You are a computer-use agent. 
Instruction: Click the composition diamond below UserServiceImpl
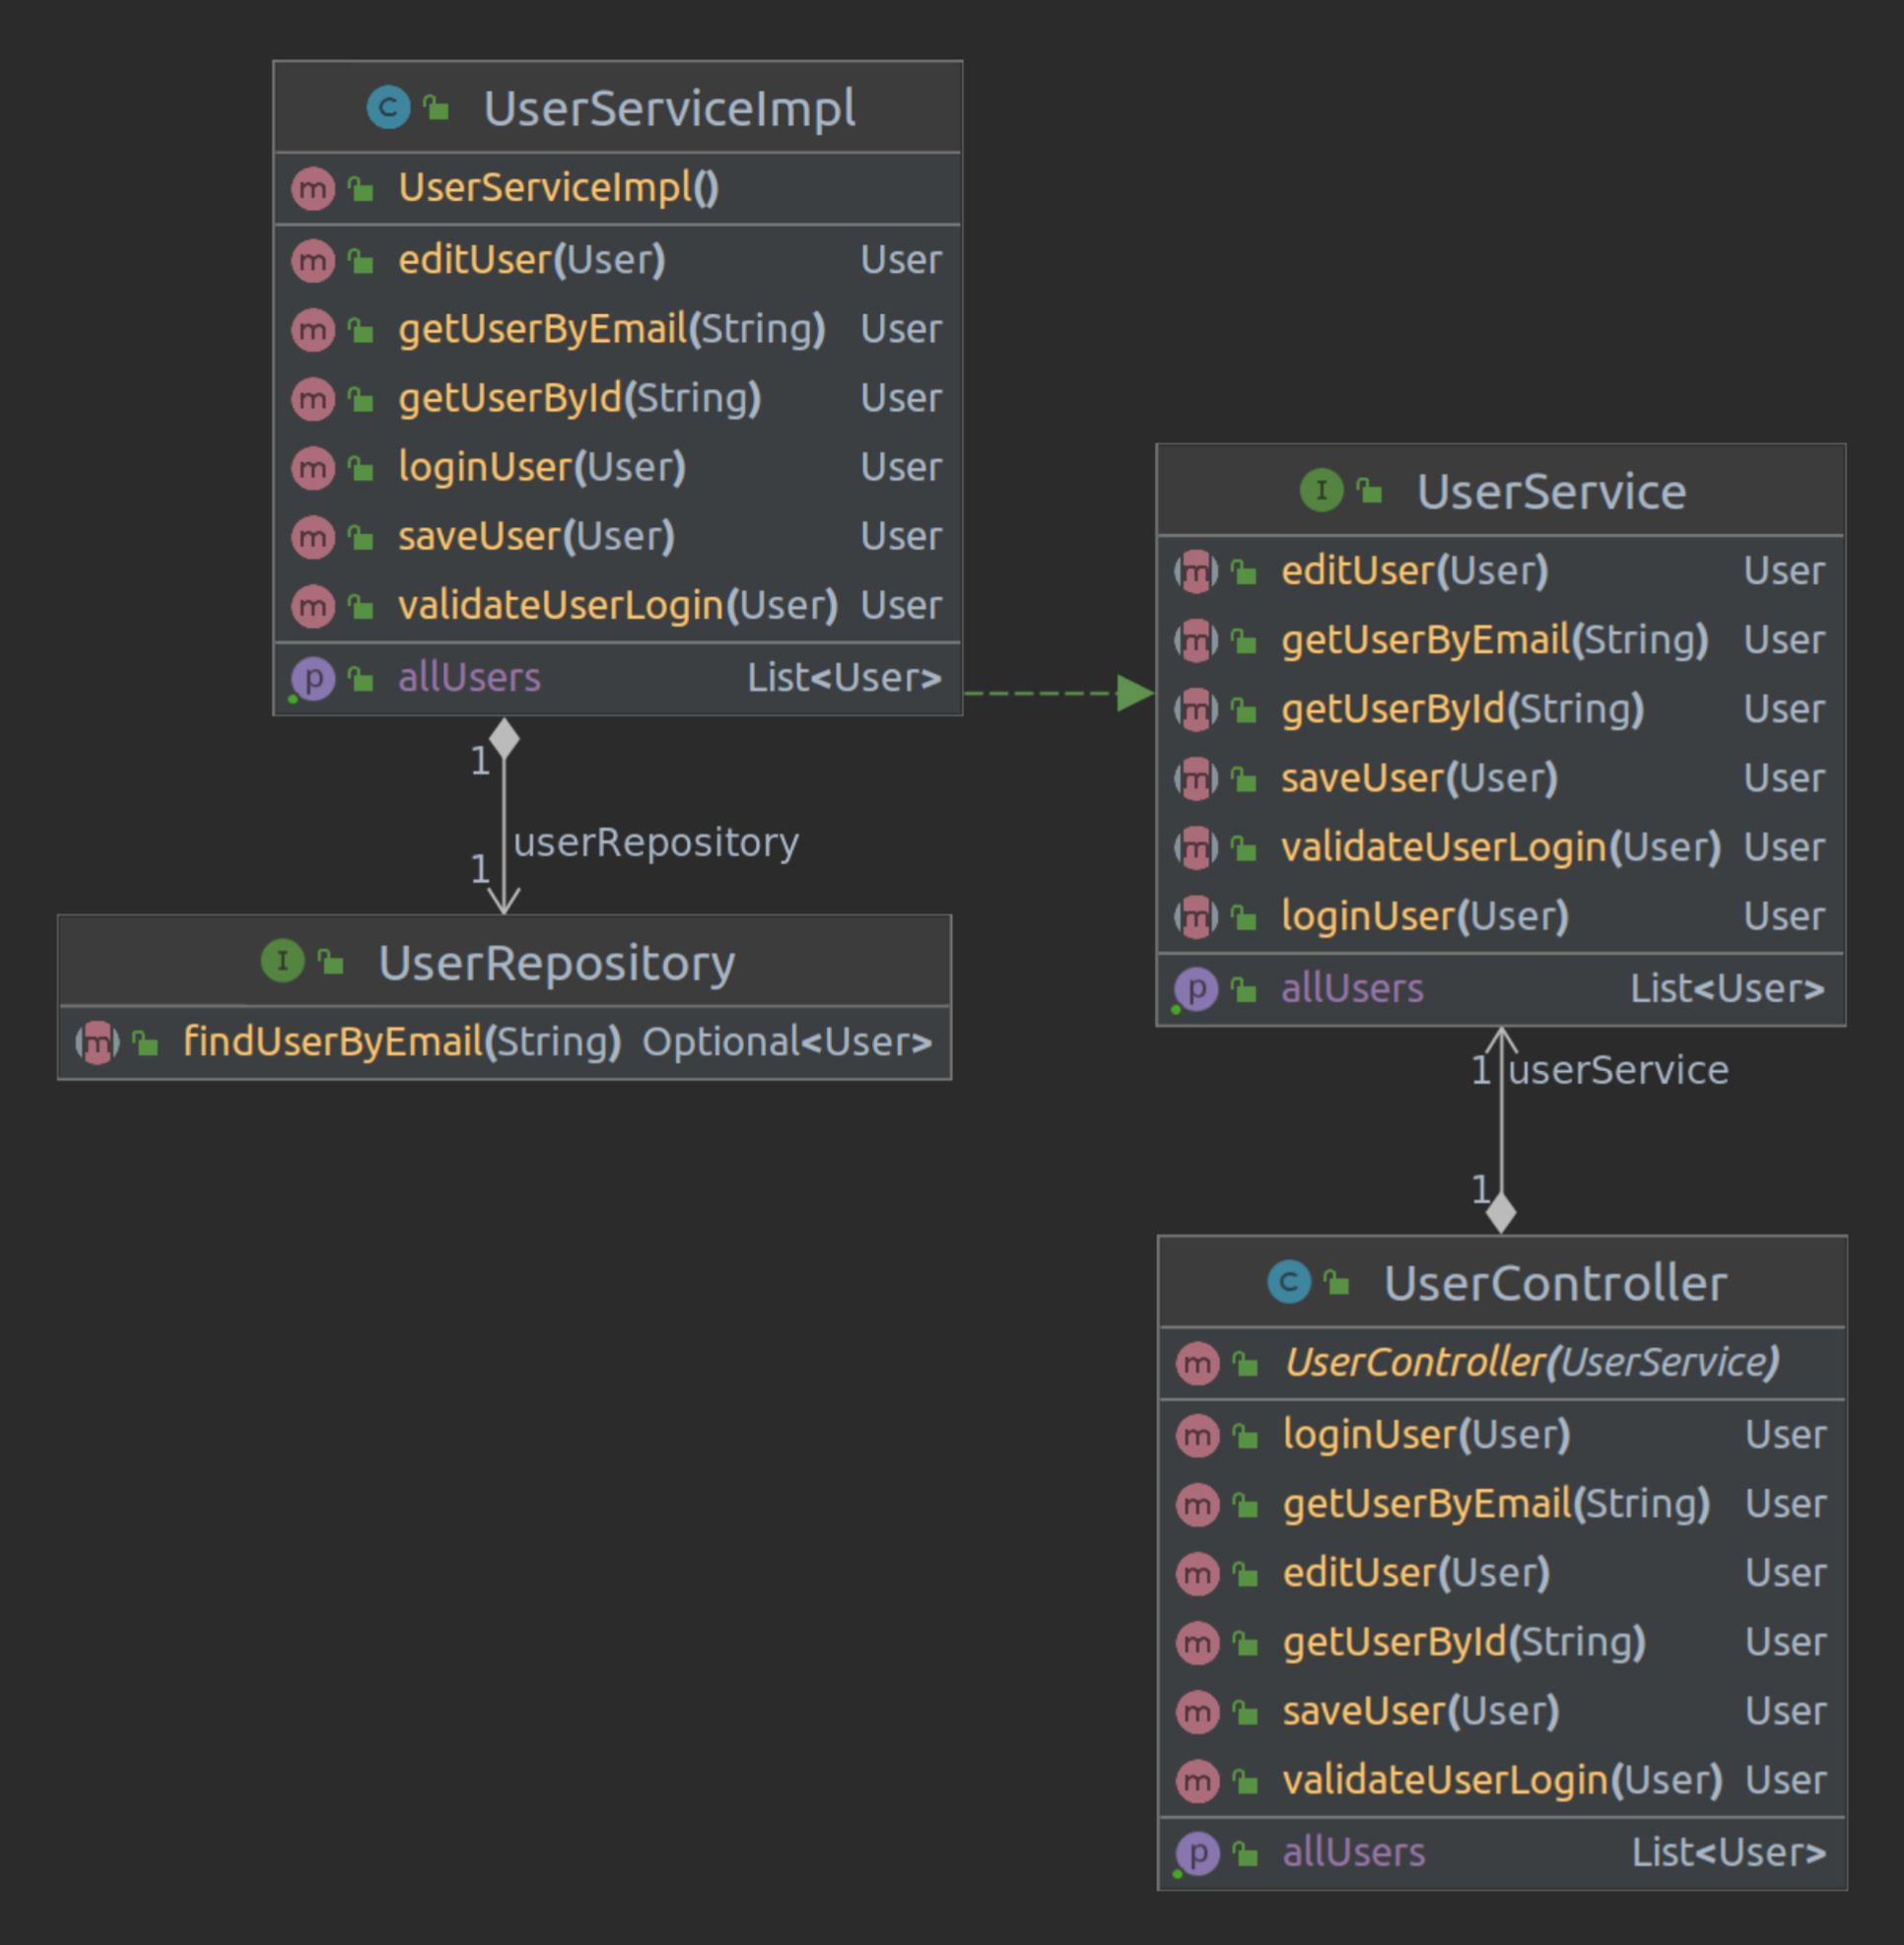pyautogui.click(x=504, y=738)
